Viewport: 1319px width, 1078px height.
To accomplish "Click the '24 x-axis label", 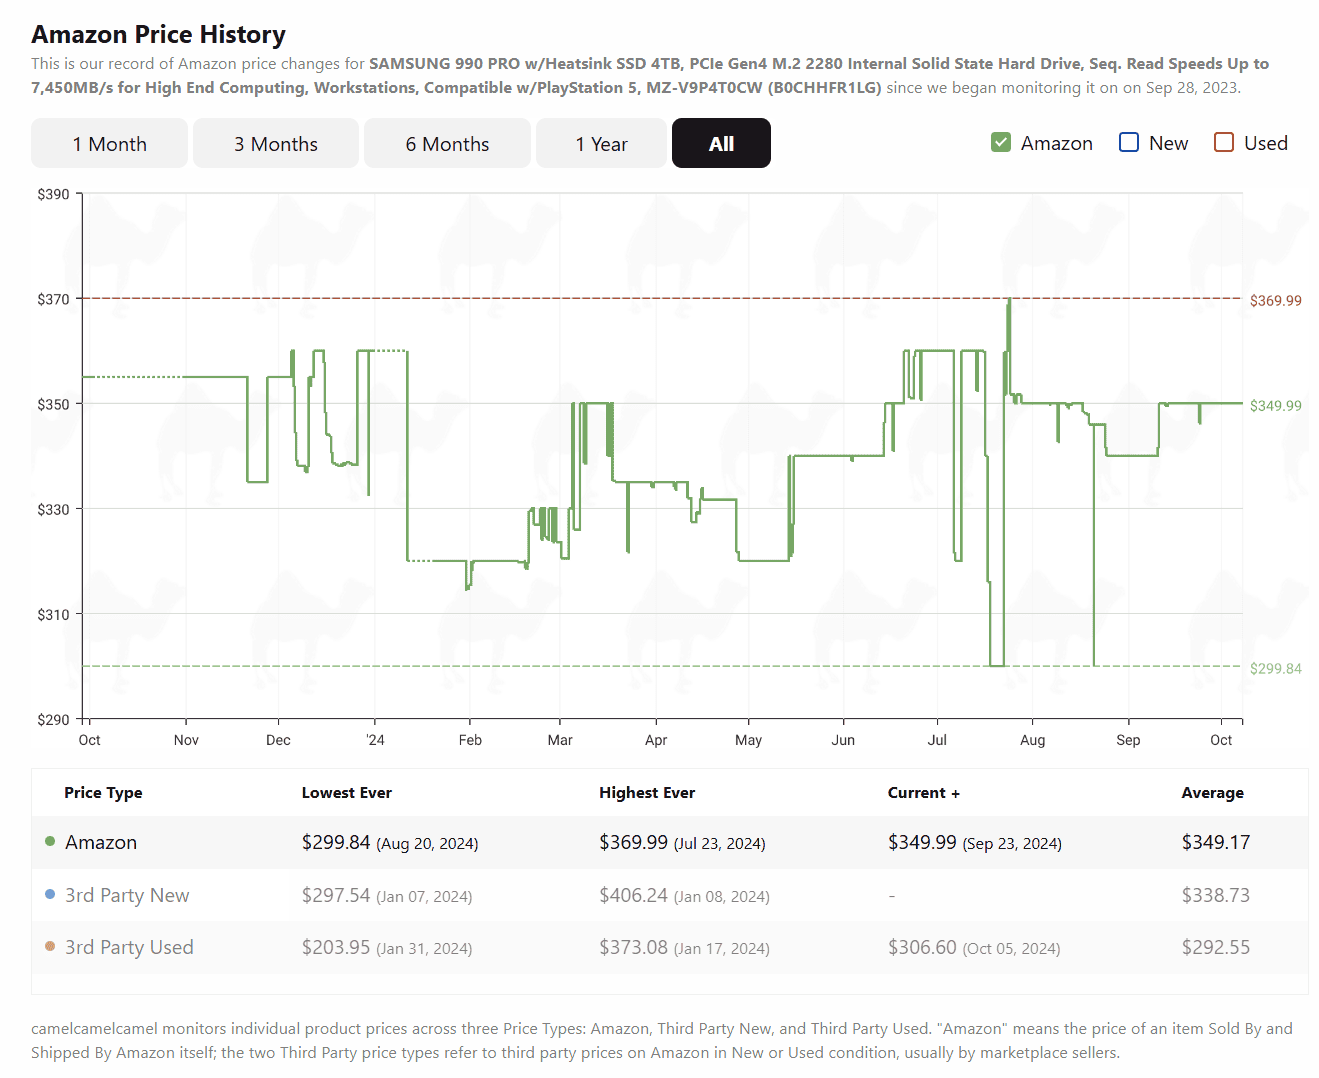I will (375, 740).
